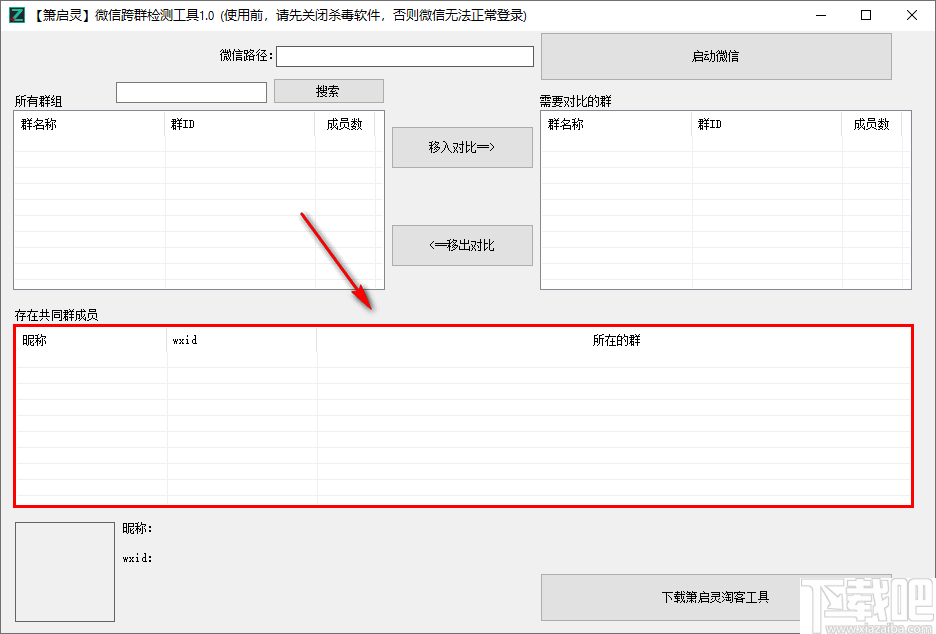The height and width of the screenshot is (634, 936).
Task: Click the 移入对比=> button
Action: (x=462, y=146)
